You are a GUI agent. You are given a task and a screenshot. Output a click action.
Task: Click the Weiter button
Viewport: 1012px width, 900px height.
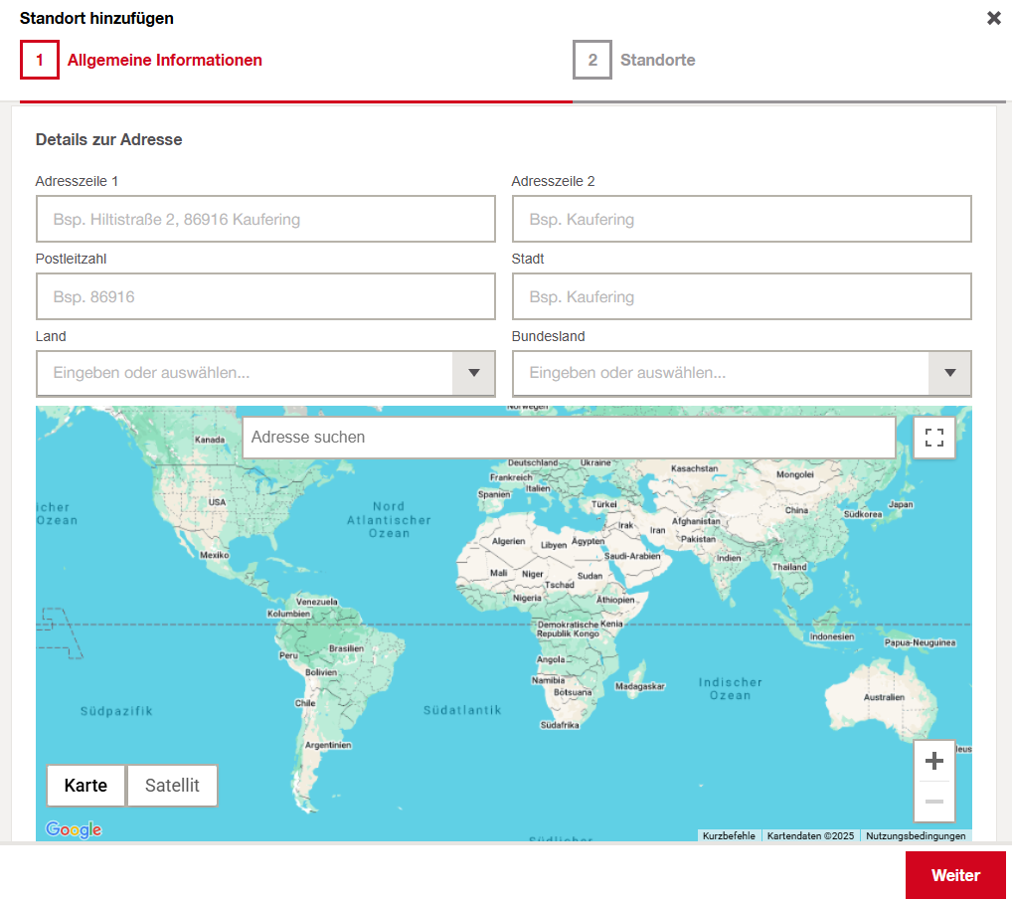955,875
